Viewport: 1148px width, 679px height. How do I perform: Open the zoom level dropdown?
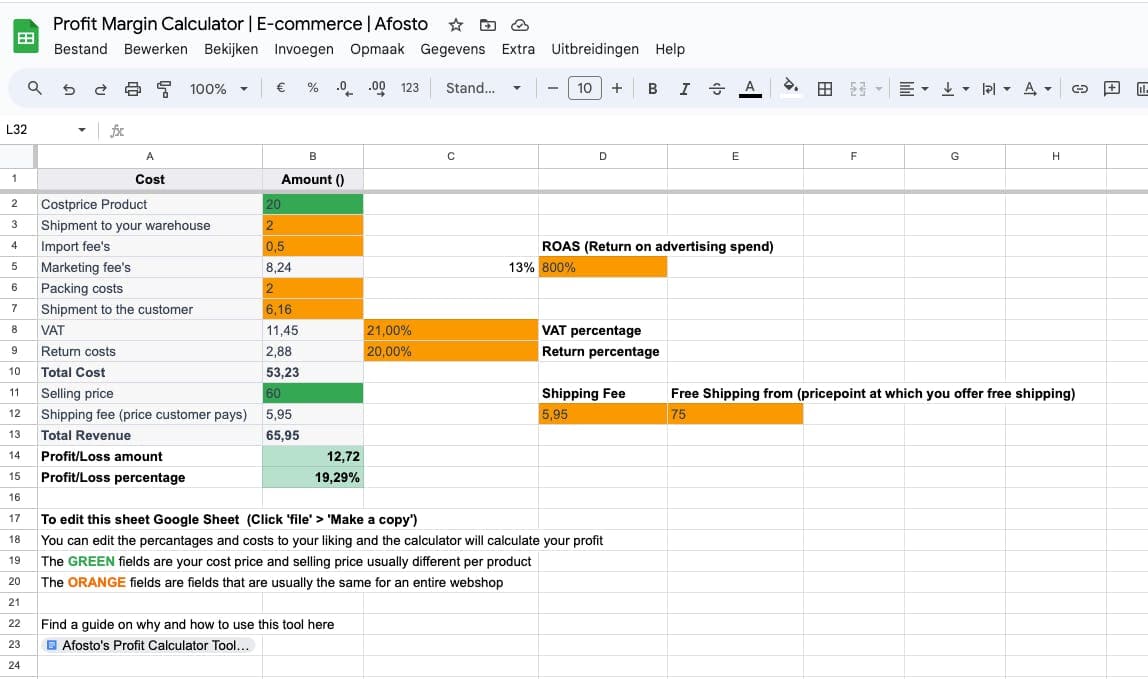(x=218, y=89)
